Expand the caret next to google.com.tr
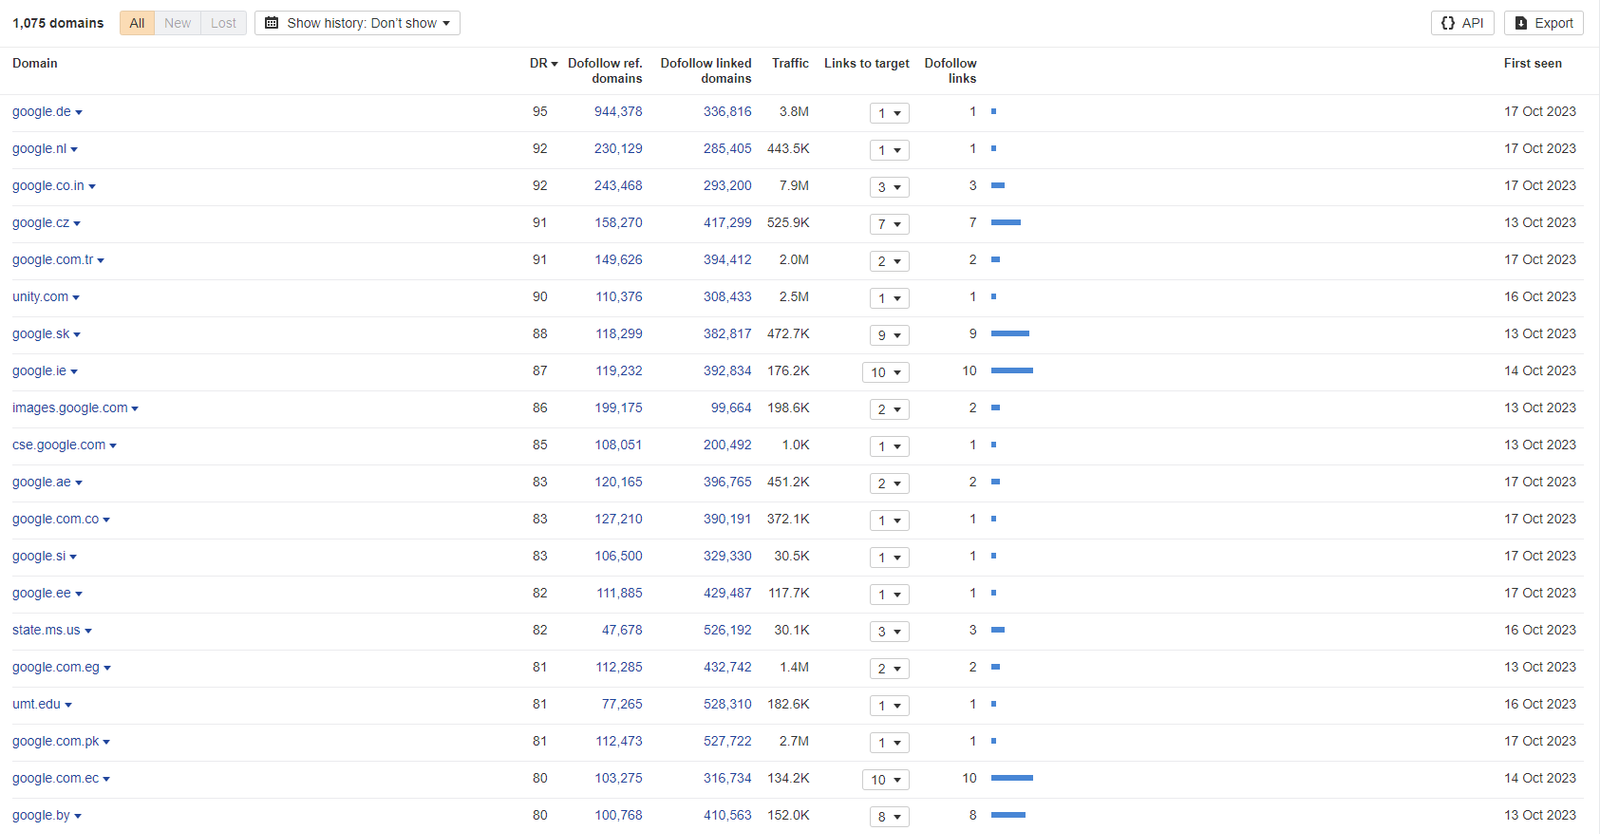The height and width of the screenshot is (834, 1600). (101, 261)
